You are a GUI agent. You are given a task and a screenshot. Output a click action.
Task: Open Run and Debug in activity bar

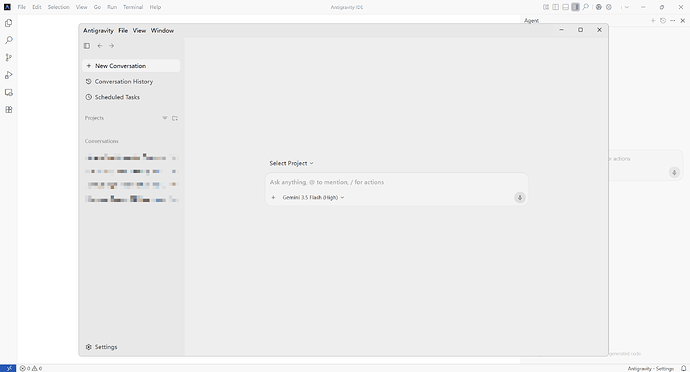coord(8,75)
